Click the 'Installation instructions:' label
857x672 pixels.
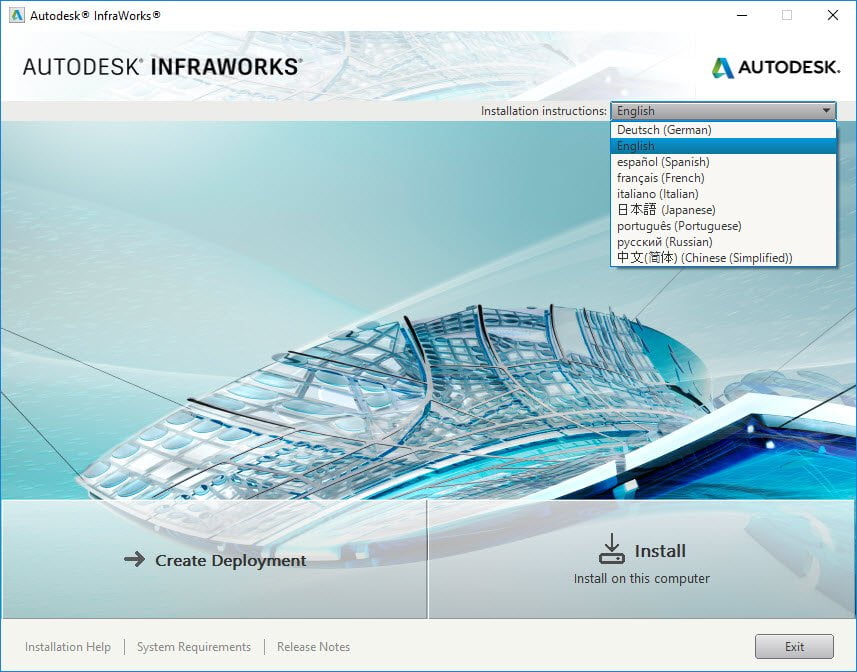tap(543, 111)
